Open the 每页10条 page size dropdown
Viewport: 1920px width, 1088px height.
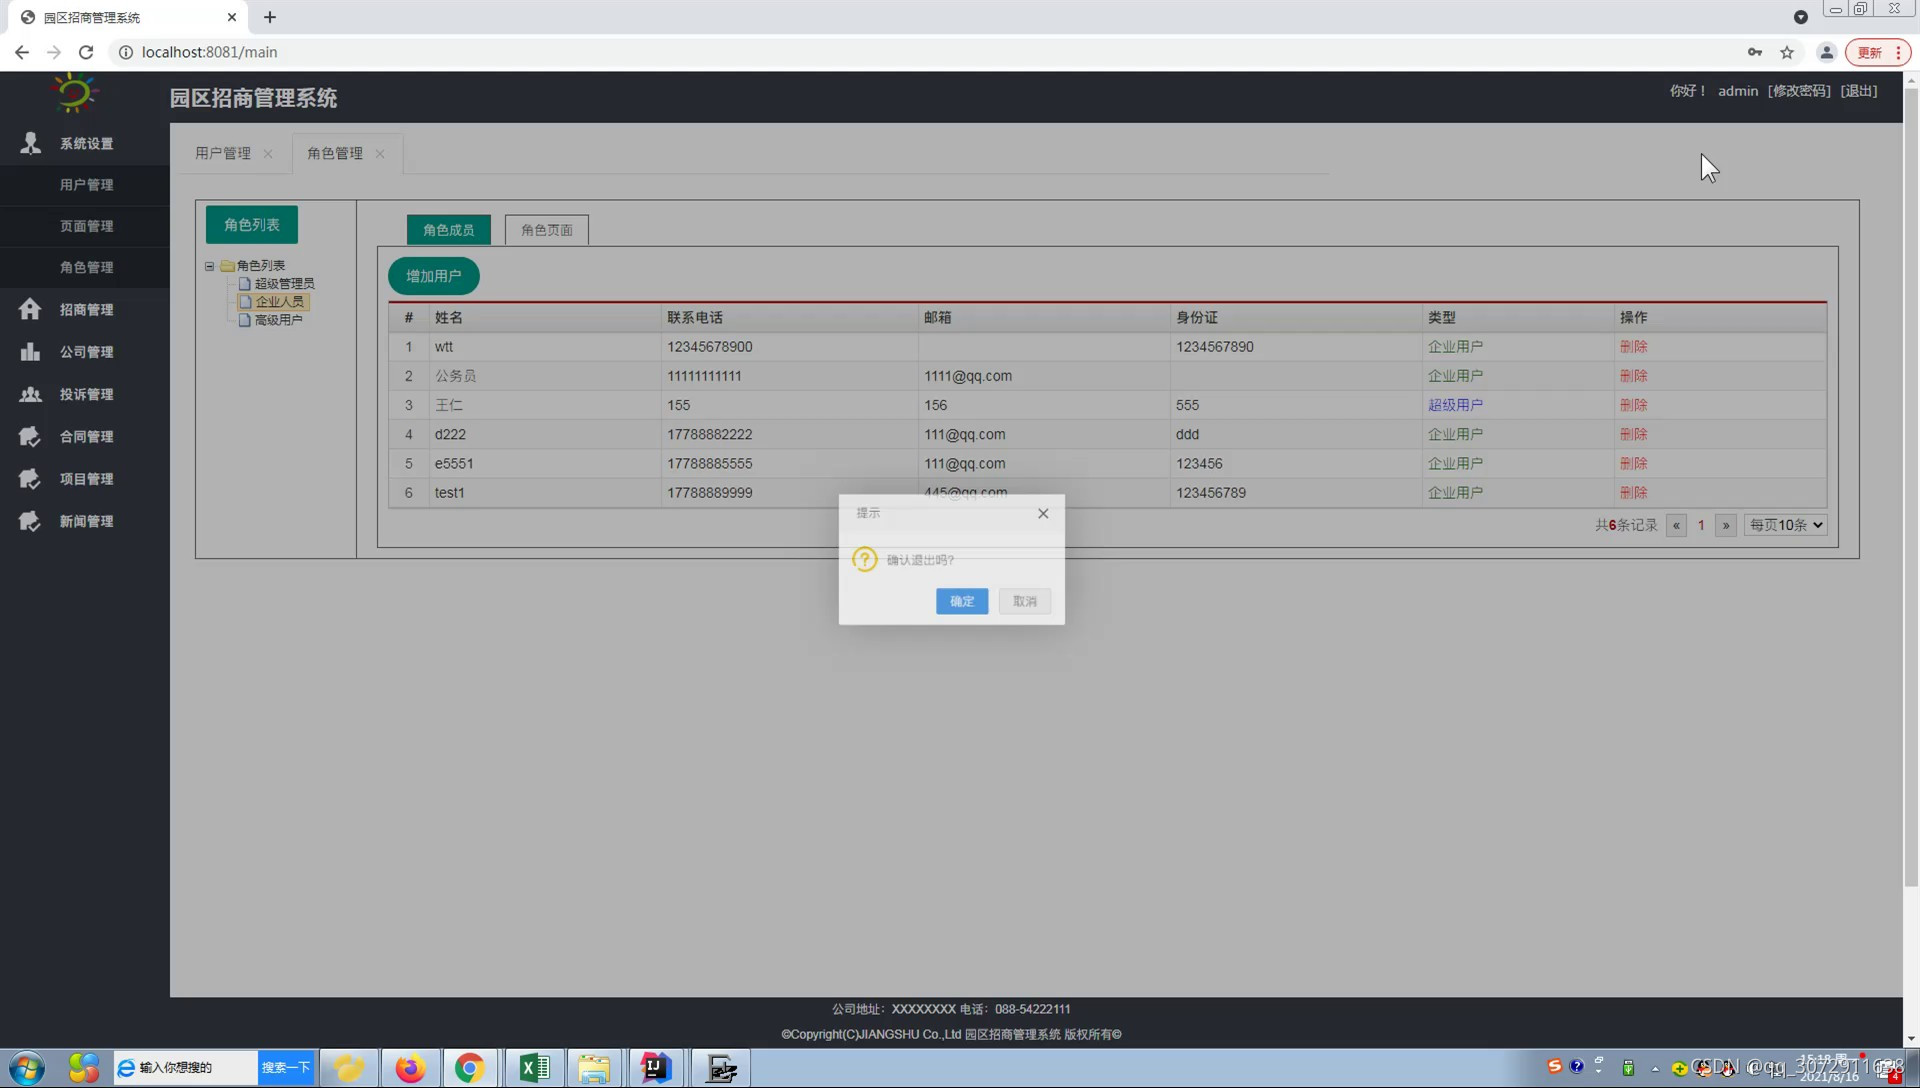[1785, 525]
